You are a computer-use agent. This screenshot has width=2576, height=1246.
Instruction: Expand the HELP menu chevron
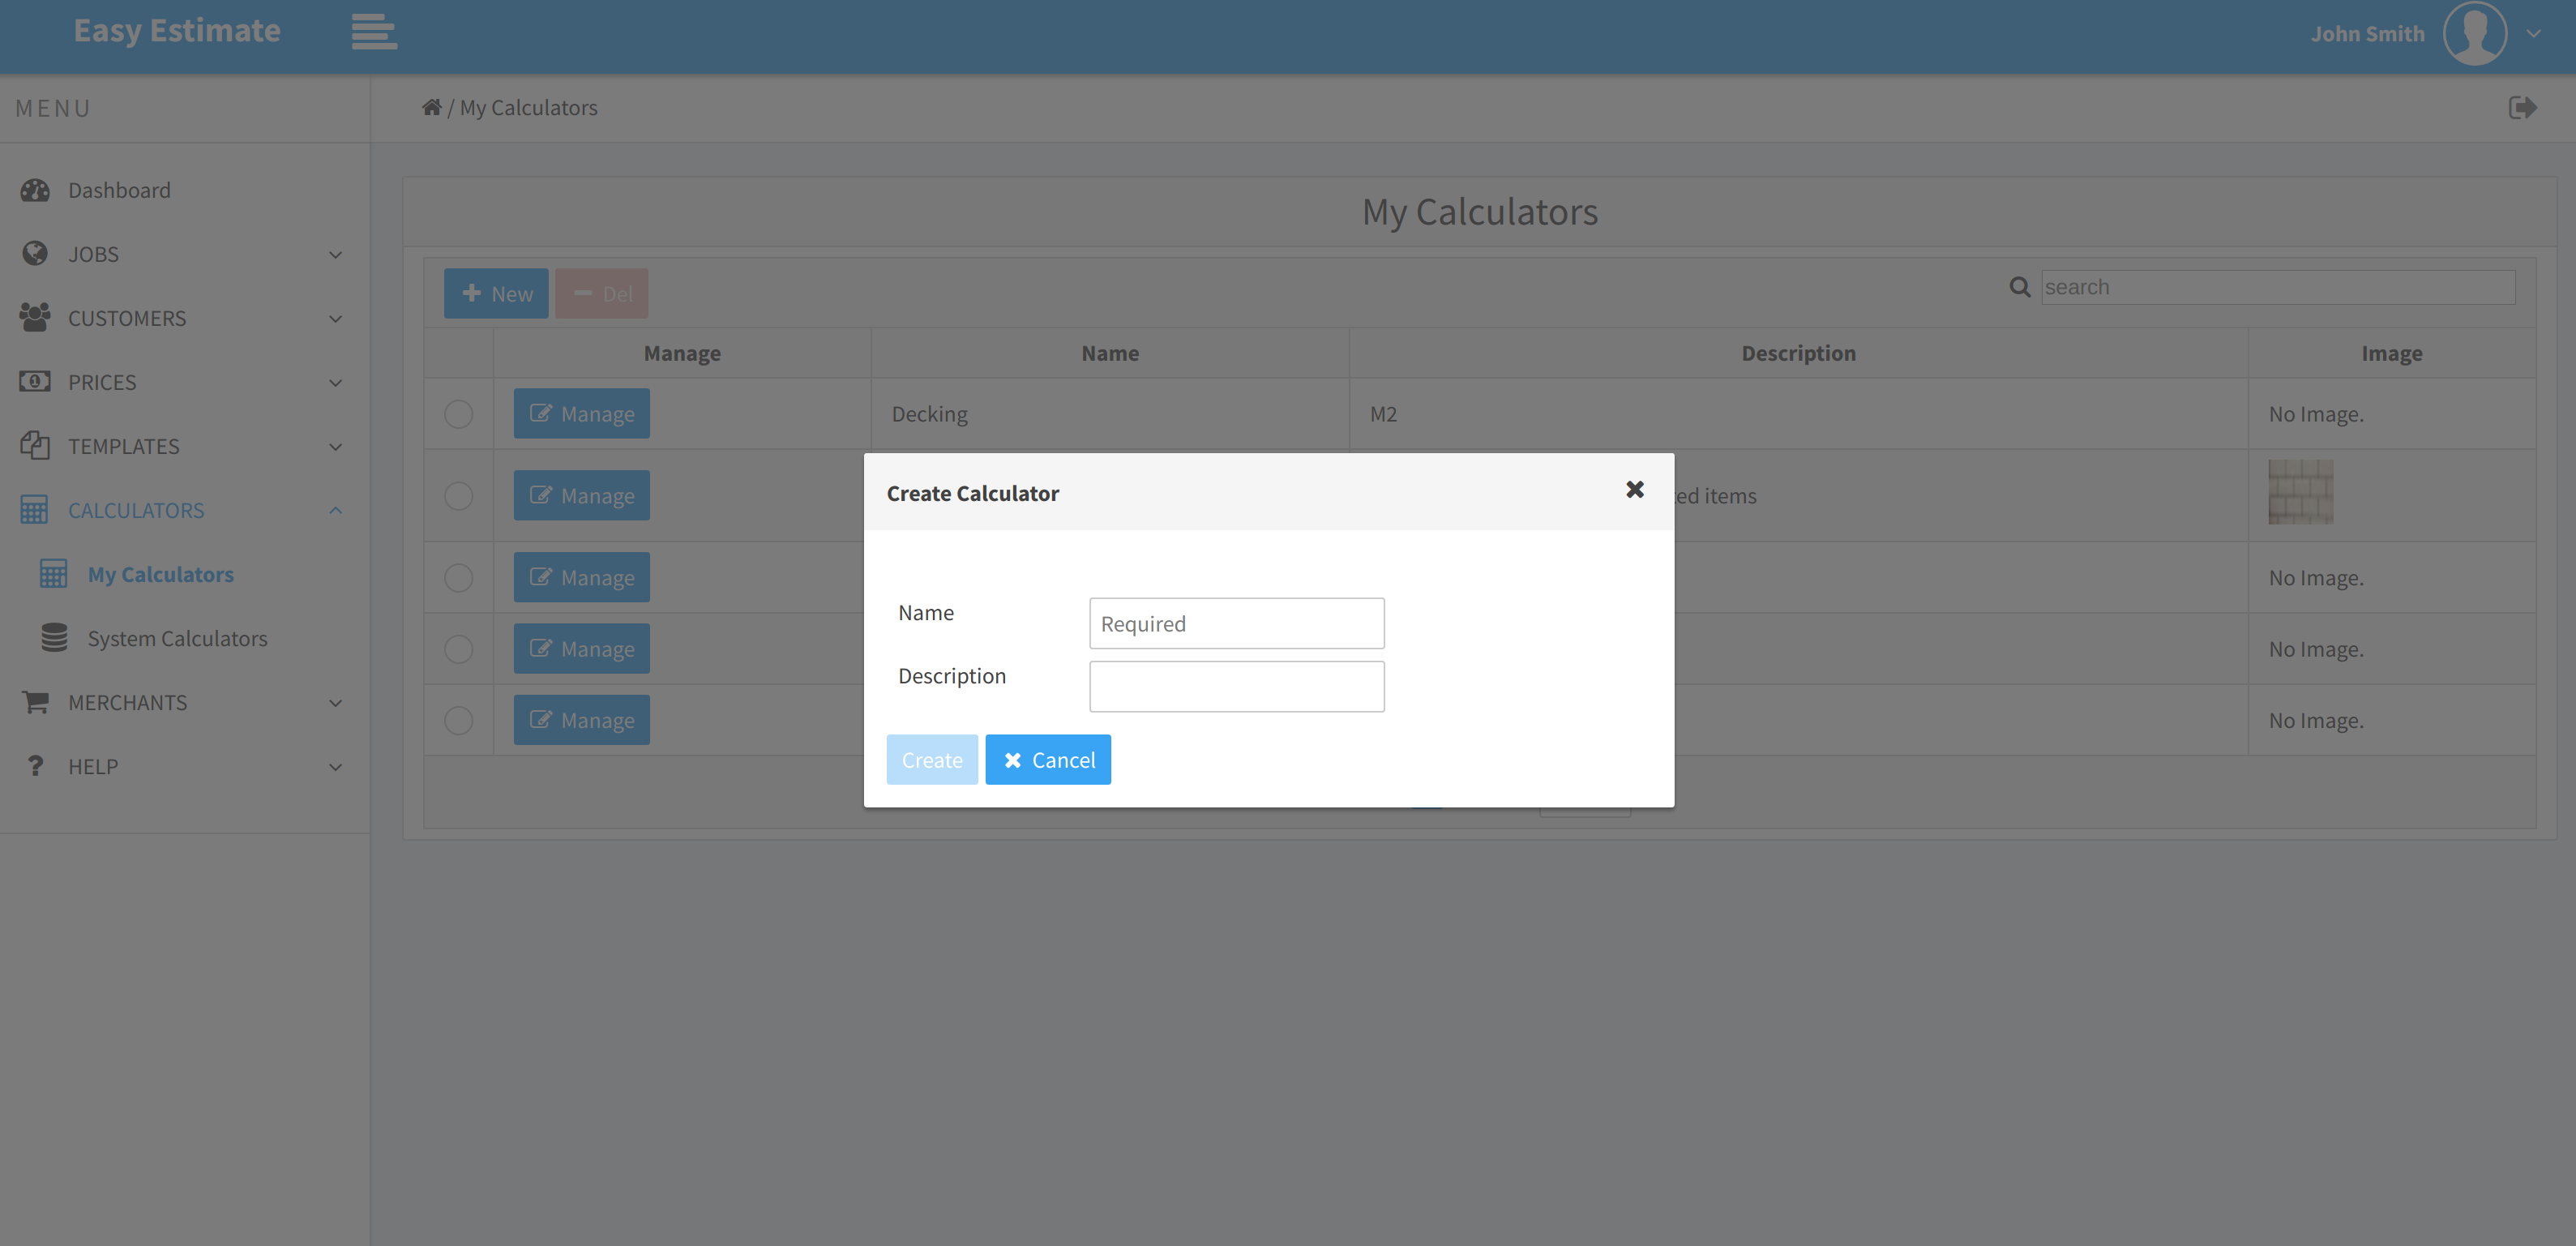[336, 767]
